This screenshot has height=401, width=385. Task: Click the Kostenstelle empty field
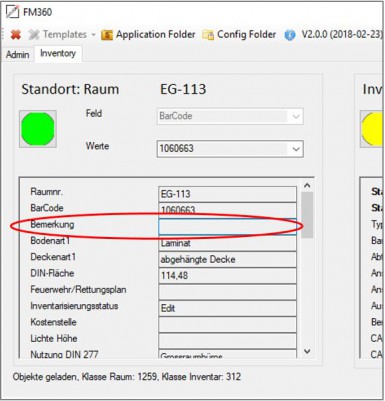227,324
